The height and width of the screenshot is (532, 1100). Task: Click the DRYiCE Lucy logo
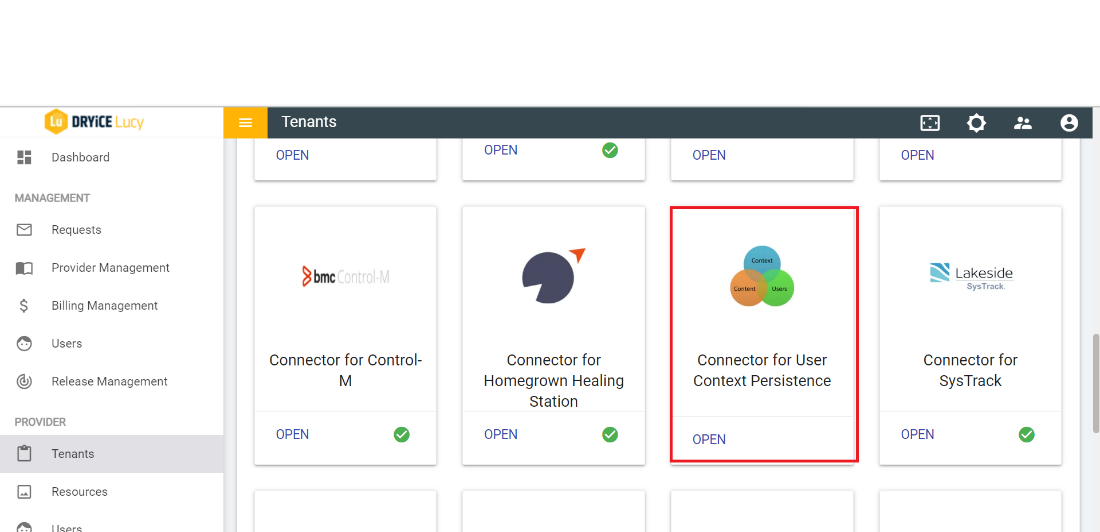pos(95,122)
